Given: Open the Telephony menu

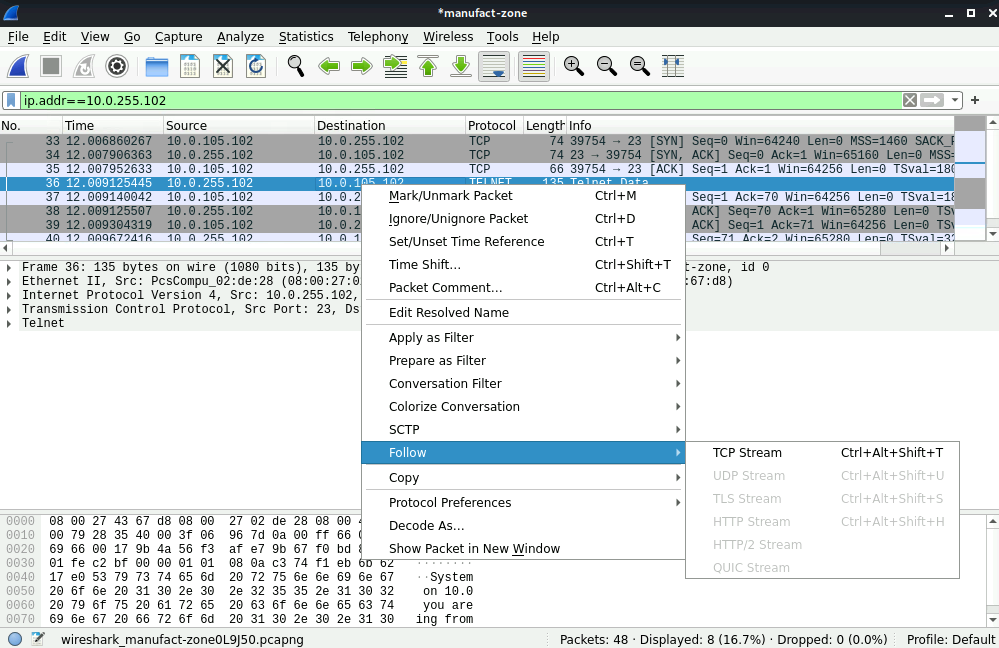Looking at the screenshot, I should [378, 37].
